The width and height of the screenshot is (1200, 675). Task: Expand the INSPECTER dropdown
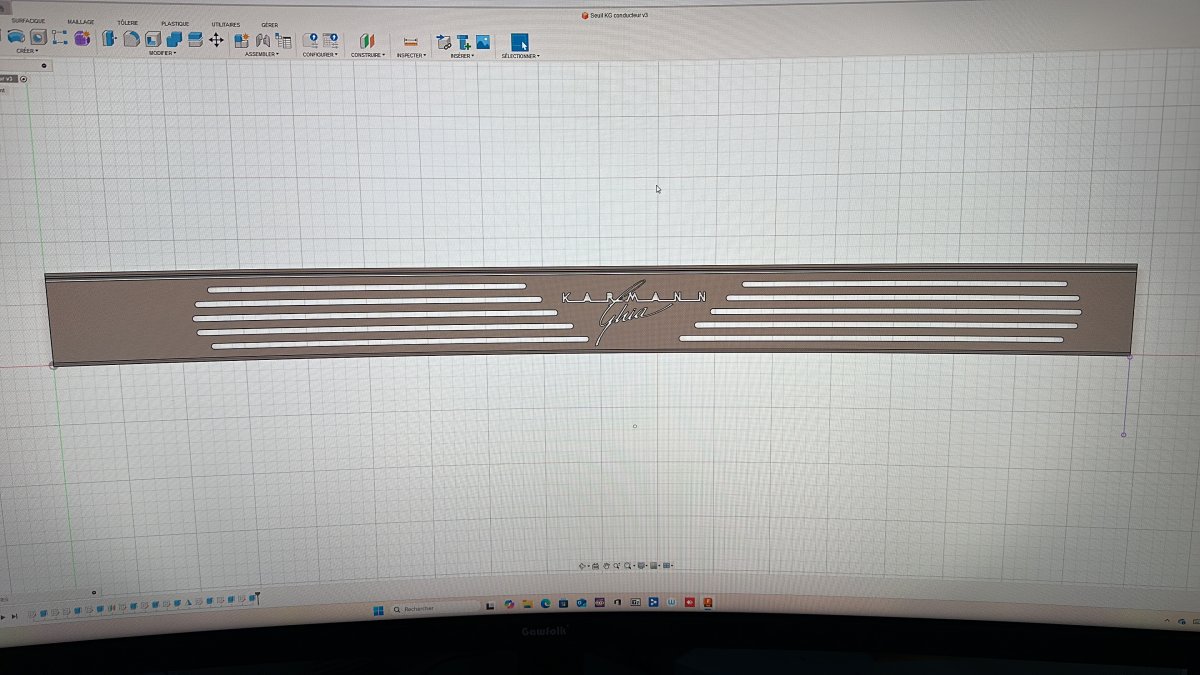[x=411, y=55]
